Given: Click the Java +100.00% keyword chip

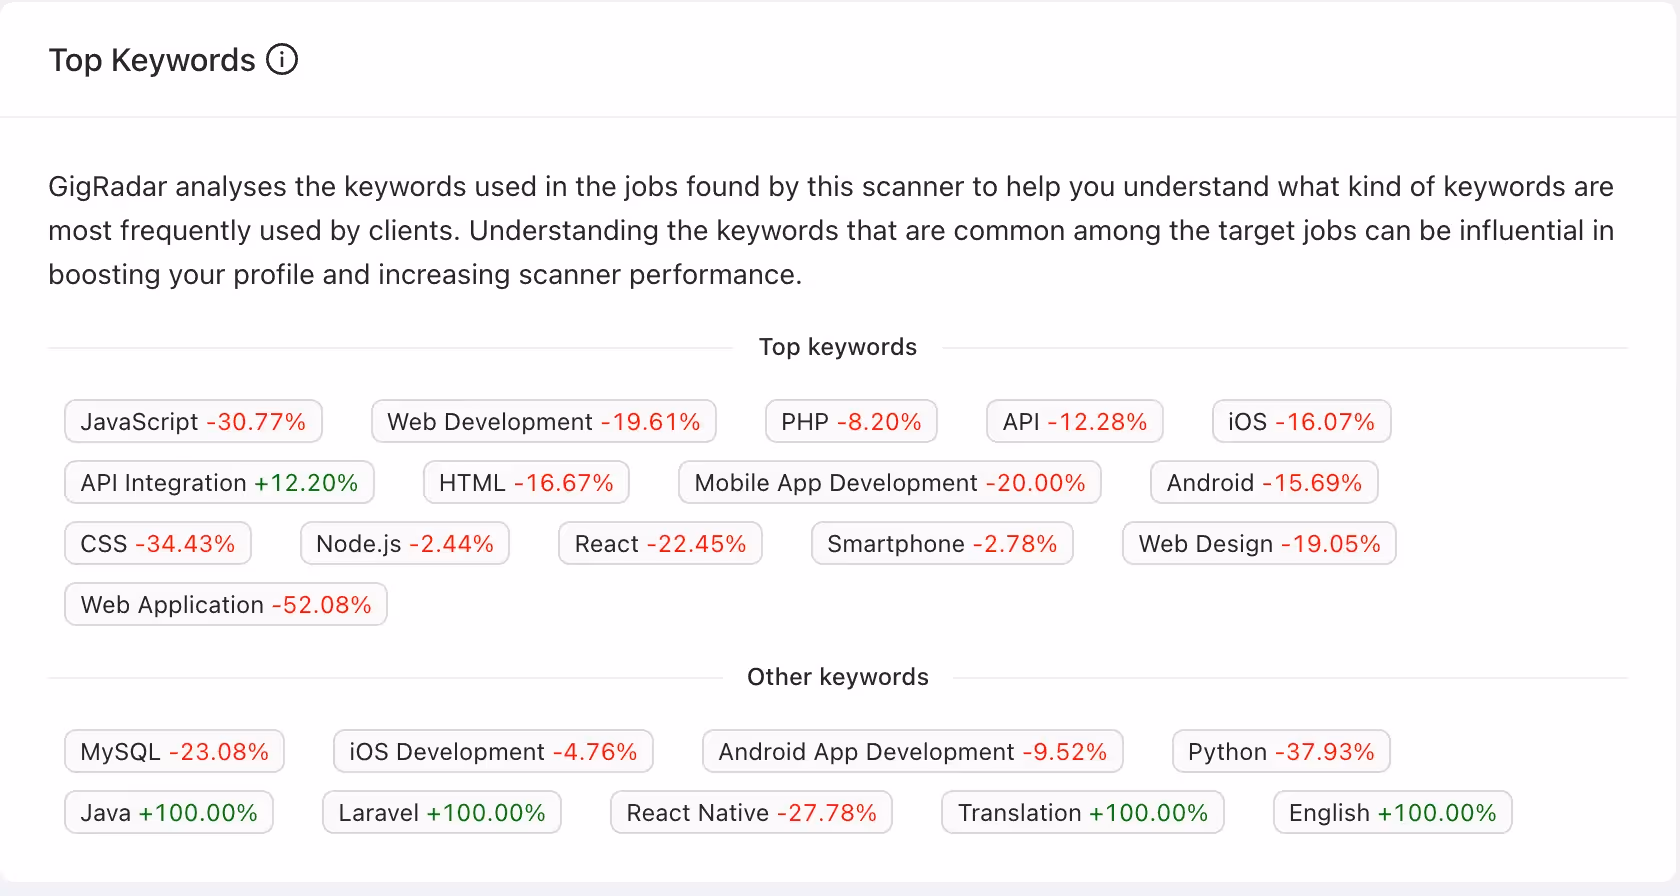Looking at the screenshot, I should click(x=168, y=812).
